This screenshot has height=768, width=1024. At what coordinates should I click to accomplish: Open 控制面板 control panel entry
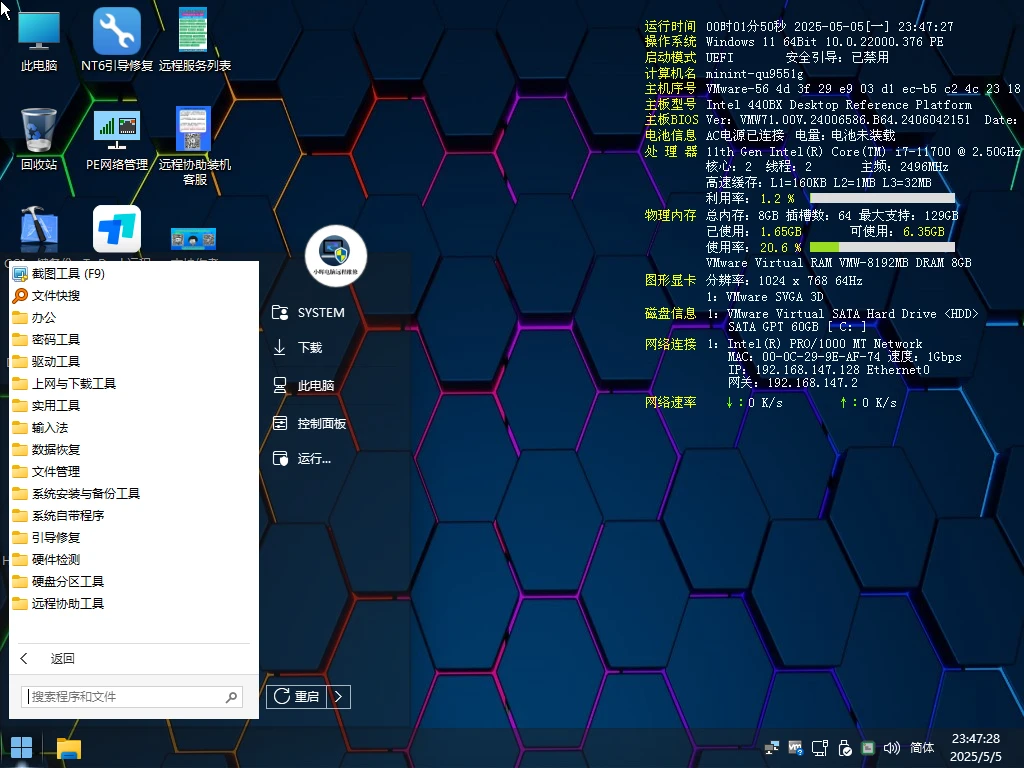309,423
